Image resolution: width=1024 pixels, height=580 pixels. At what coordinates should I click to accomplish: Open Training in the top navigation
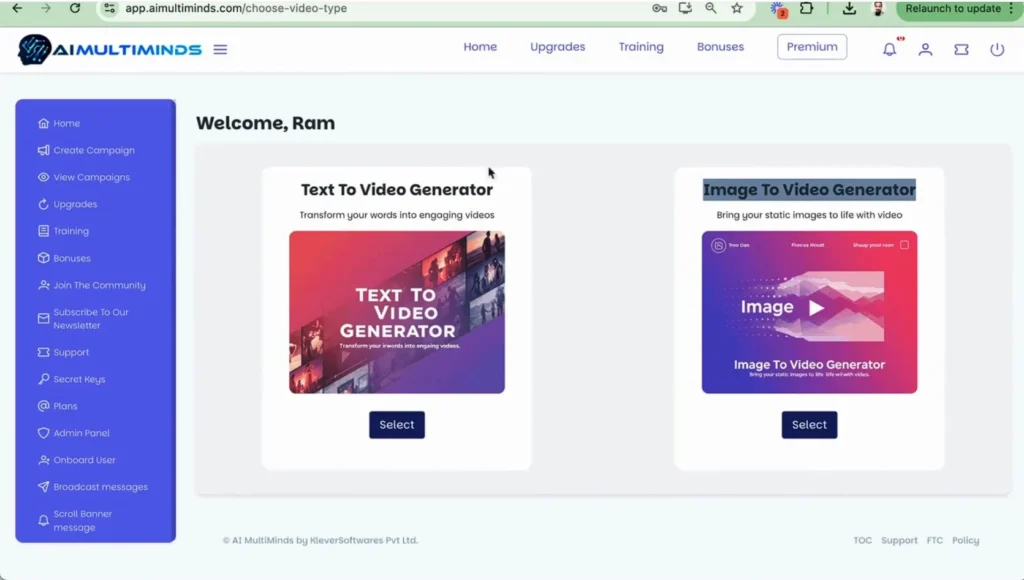[641, 47]
